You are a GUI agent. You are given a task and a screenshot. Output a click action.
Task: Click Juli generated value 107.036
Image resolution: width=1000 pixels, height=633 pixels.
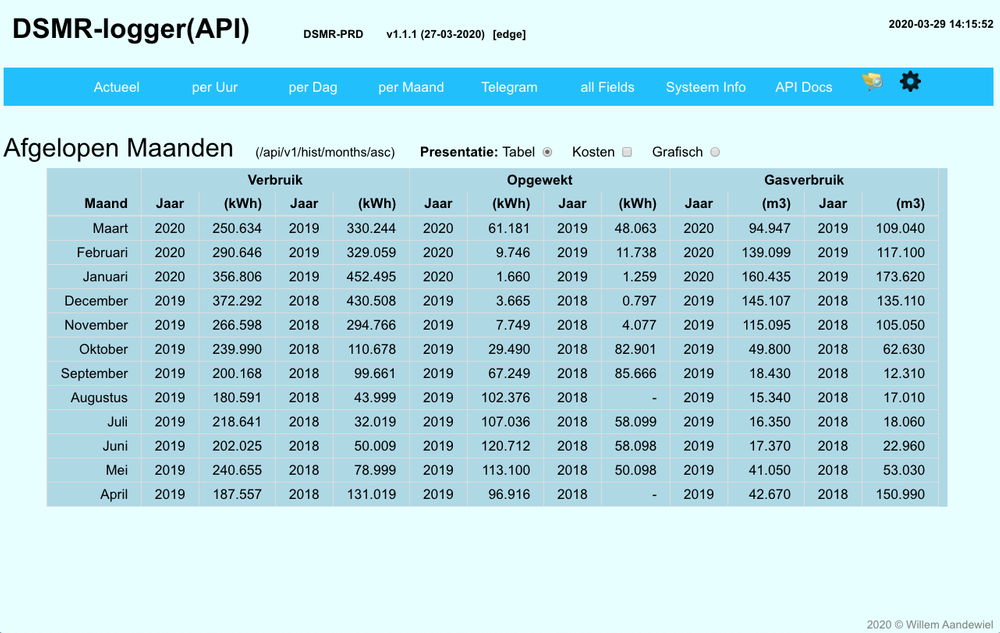506,422
